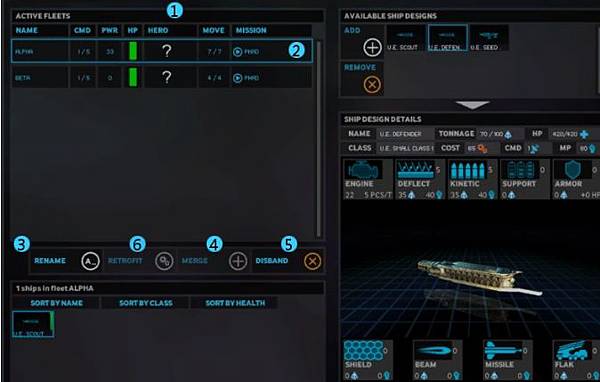Click the RETROFIT label button
The width and height of the screenshot is (600, 382).
pos(125,261)
